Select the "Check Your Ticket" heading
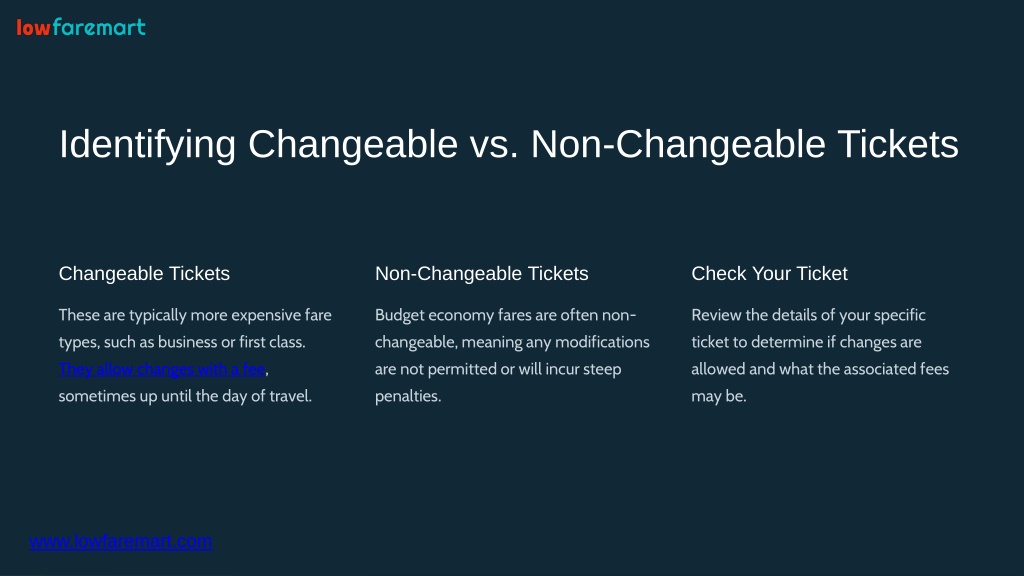1024x576 pixels. pos(769,274)
